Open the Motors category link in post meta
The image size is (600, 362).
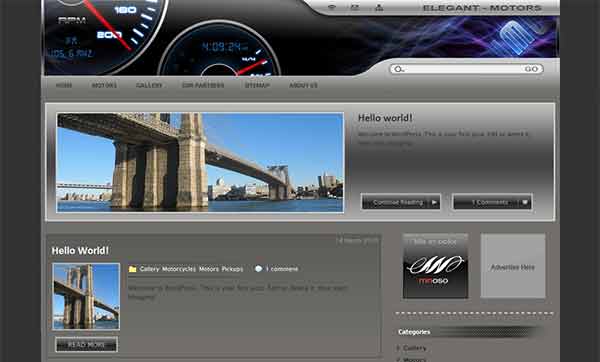pyautogui.click(x=209, y=269)
